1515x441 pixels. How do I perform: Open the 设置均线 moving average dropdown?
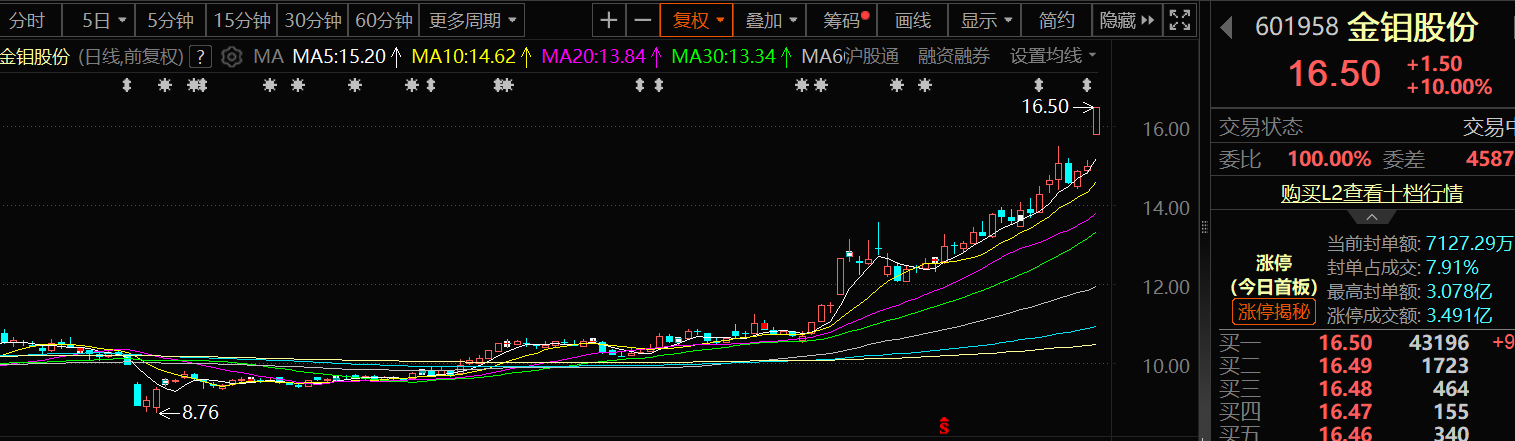tap(1052, 56)
